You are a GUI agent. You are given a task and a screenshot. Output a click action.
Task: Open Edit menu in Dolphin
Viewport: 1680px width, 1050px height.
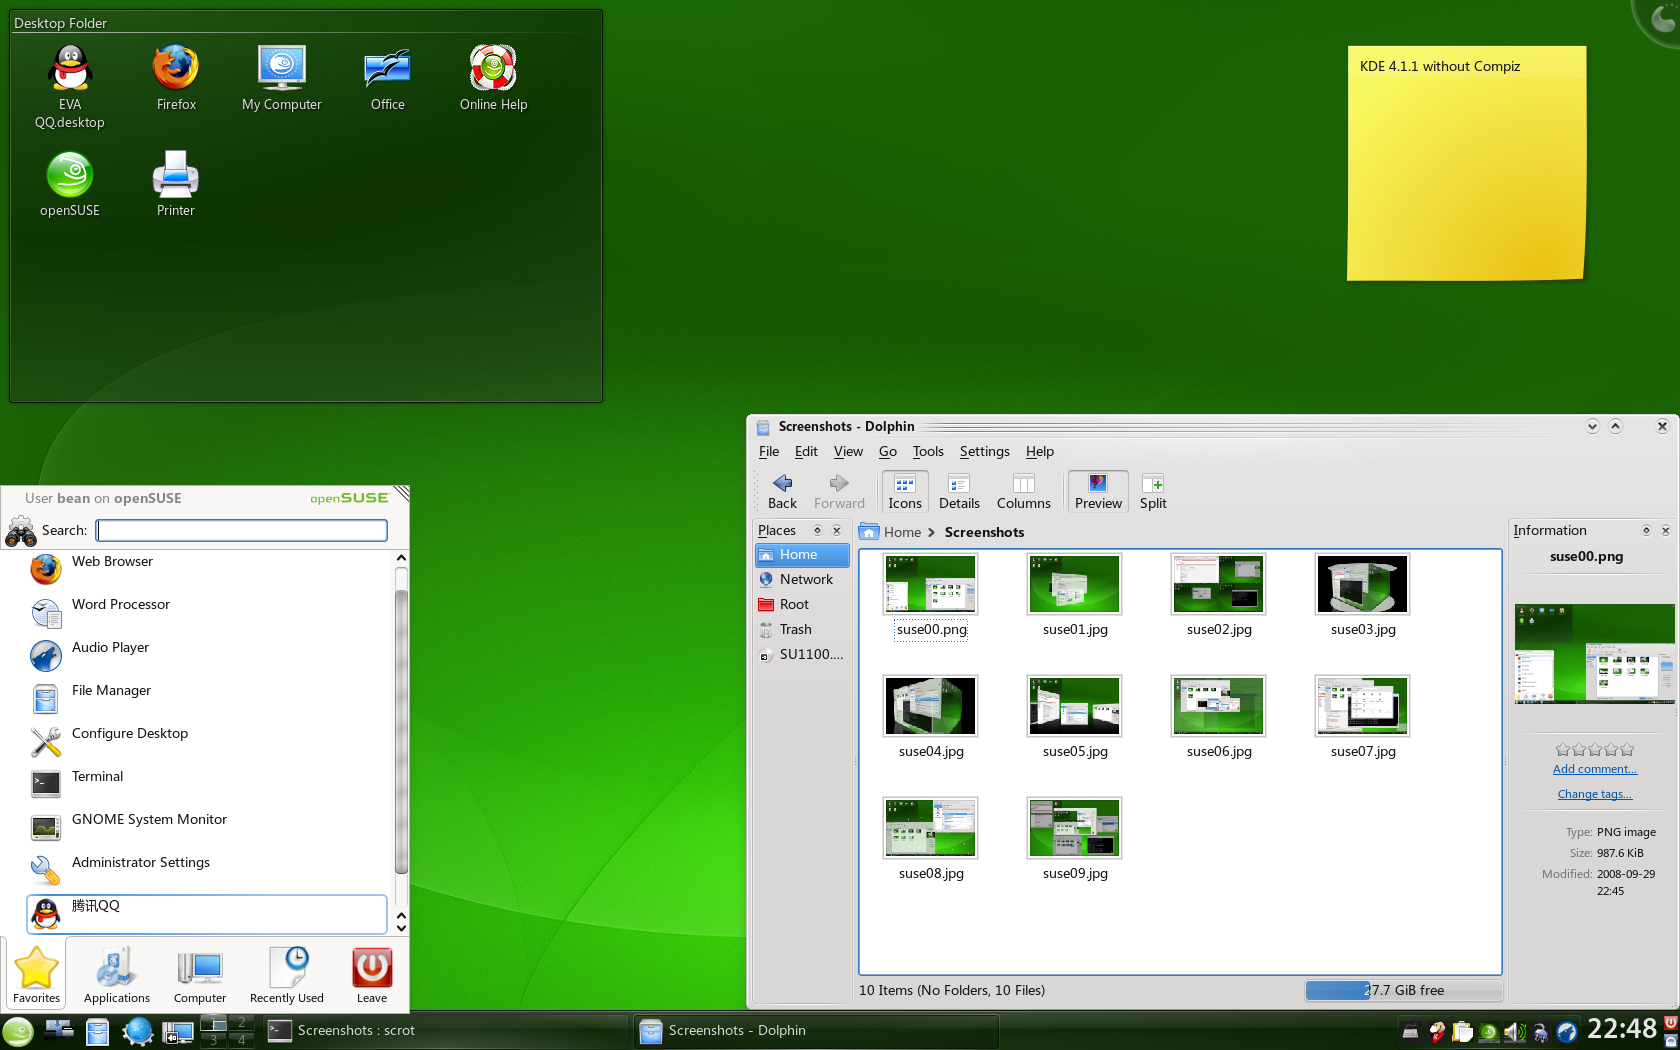806,452
